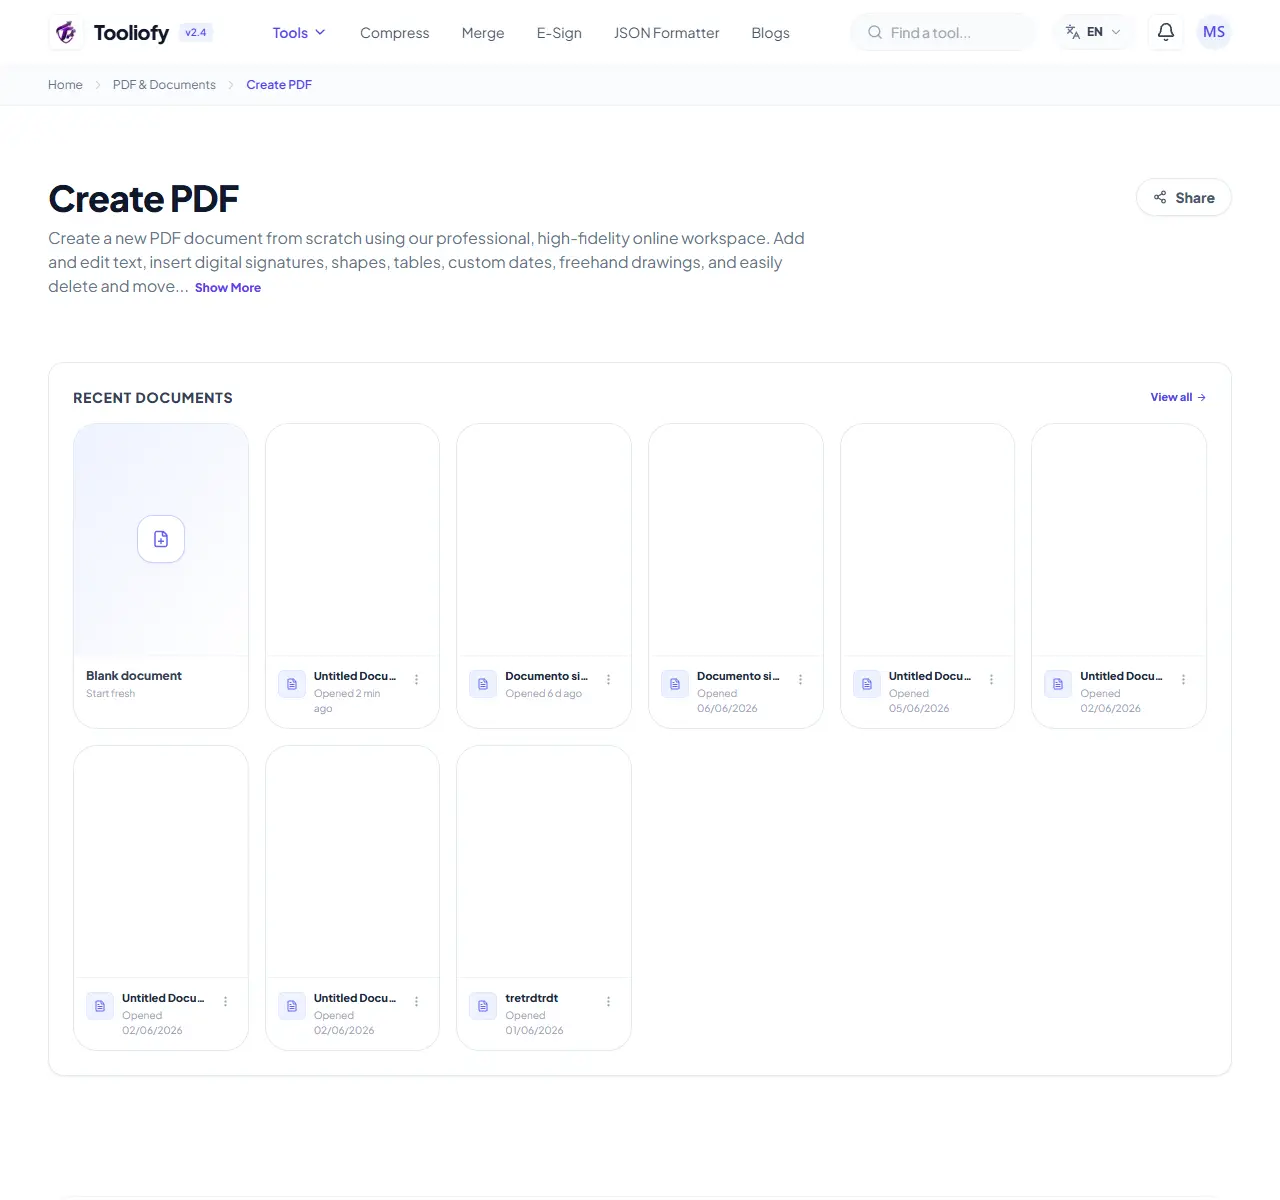Viewport: 1280px width, 1200px height.
Task: Open options menu for document opened 05/06/2026
Action: tap(991, 679)
